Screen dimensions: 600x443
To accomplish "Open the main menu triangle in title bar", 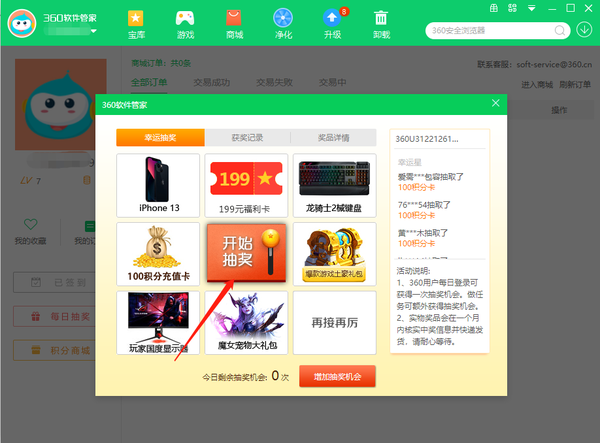I will [532, 8].
